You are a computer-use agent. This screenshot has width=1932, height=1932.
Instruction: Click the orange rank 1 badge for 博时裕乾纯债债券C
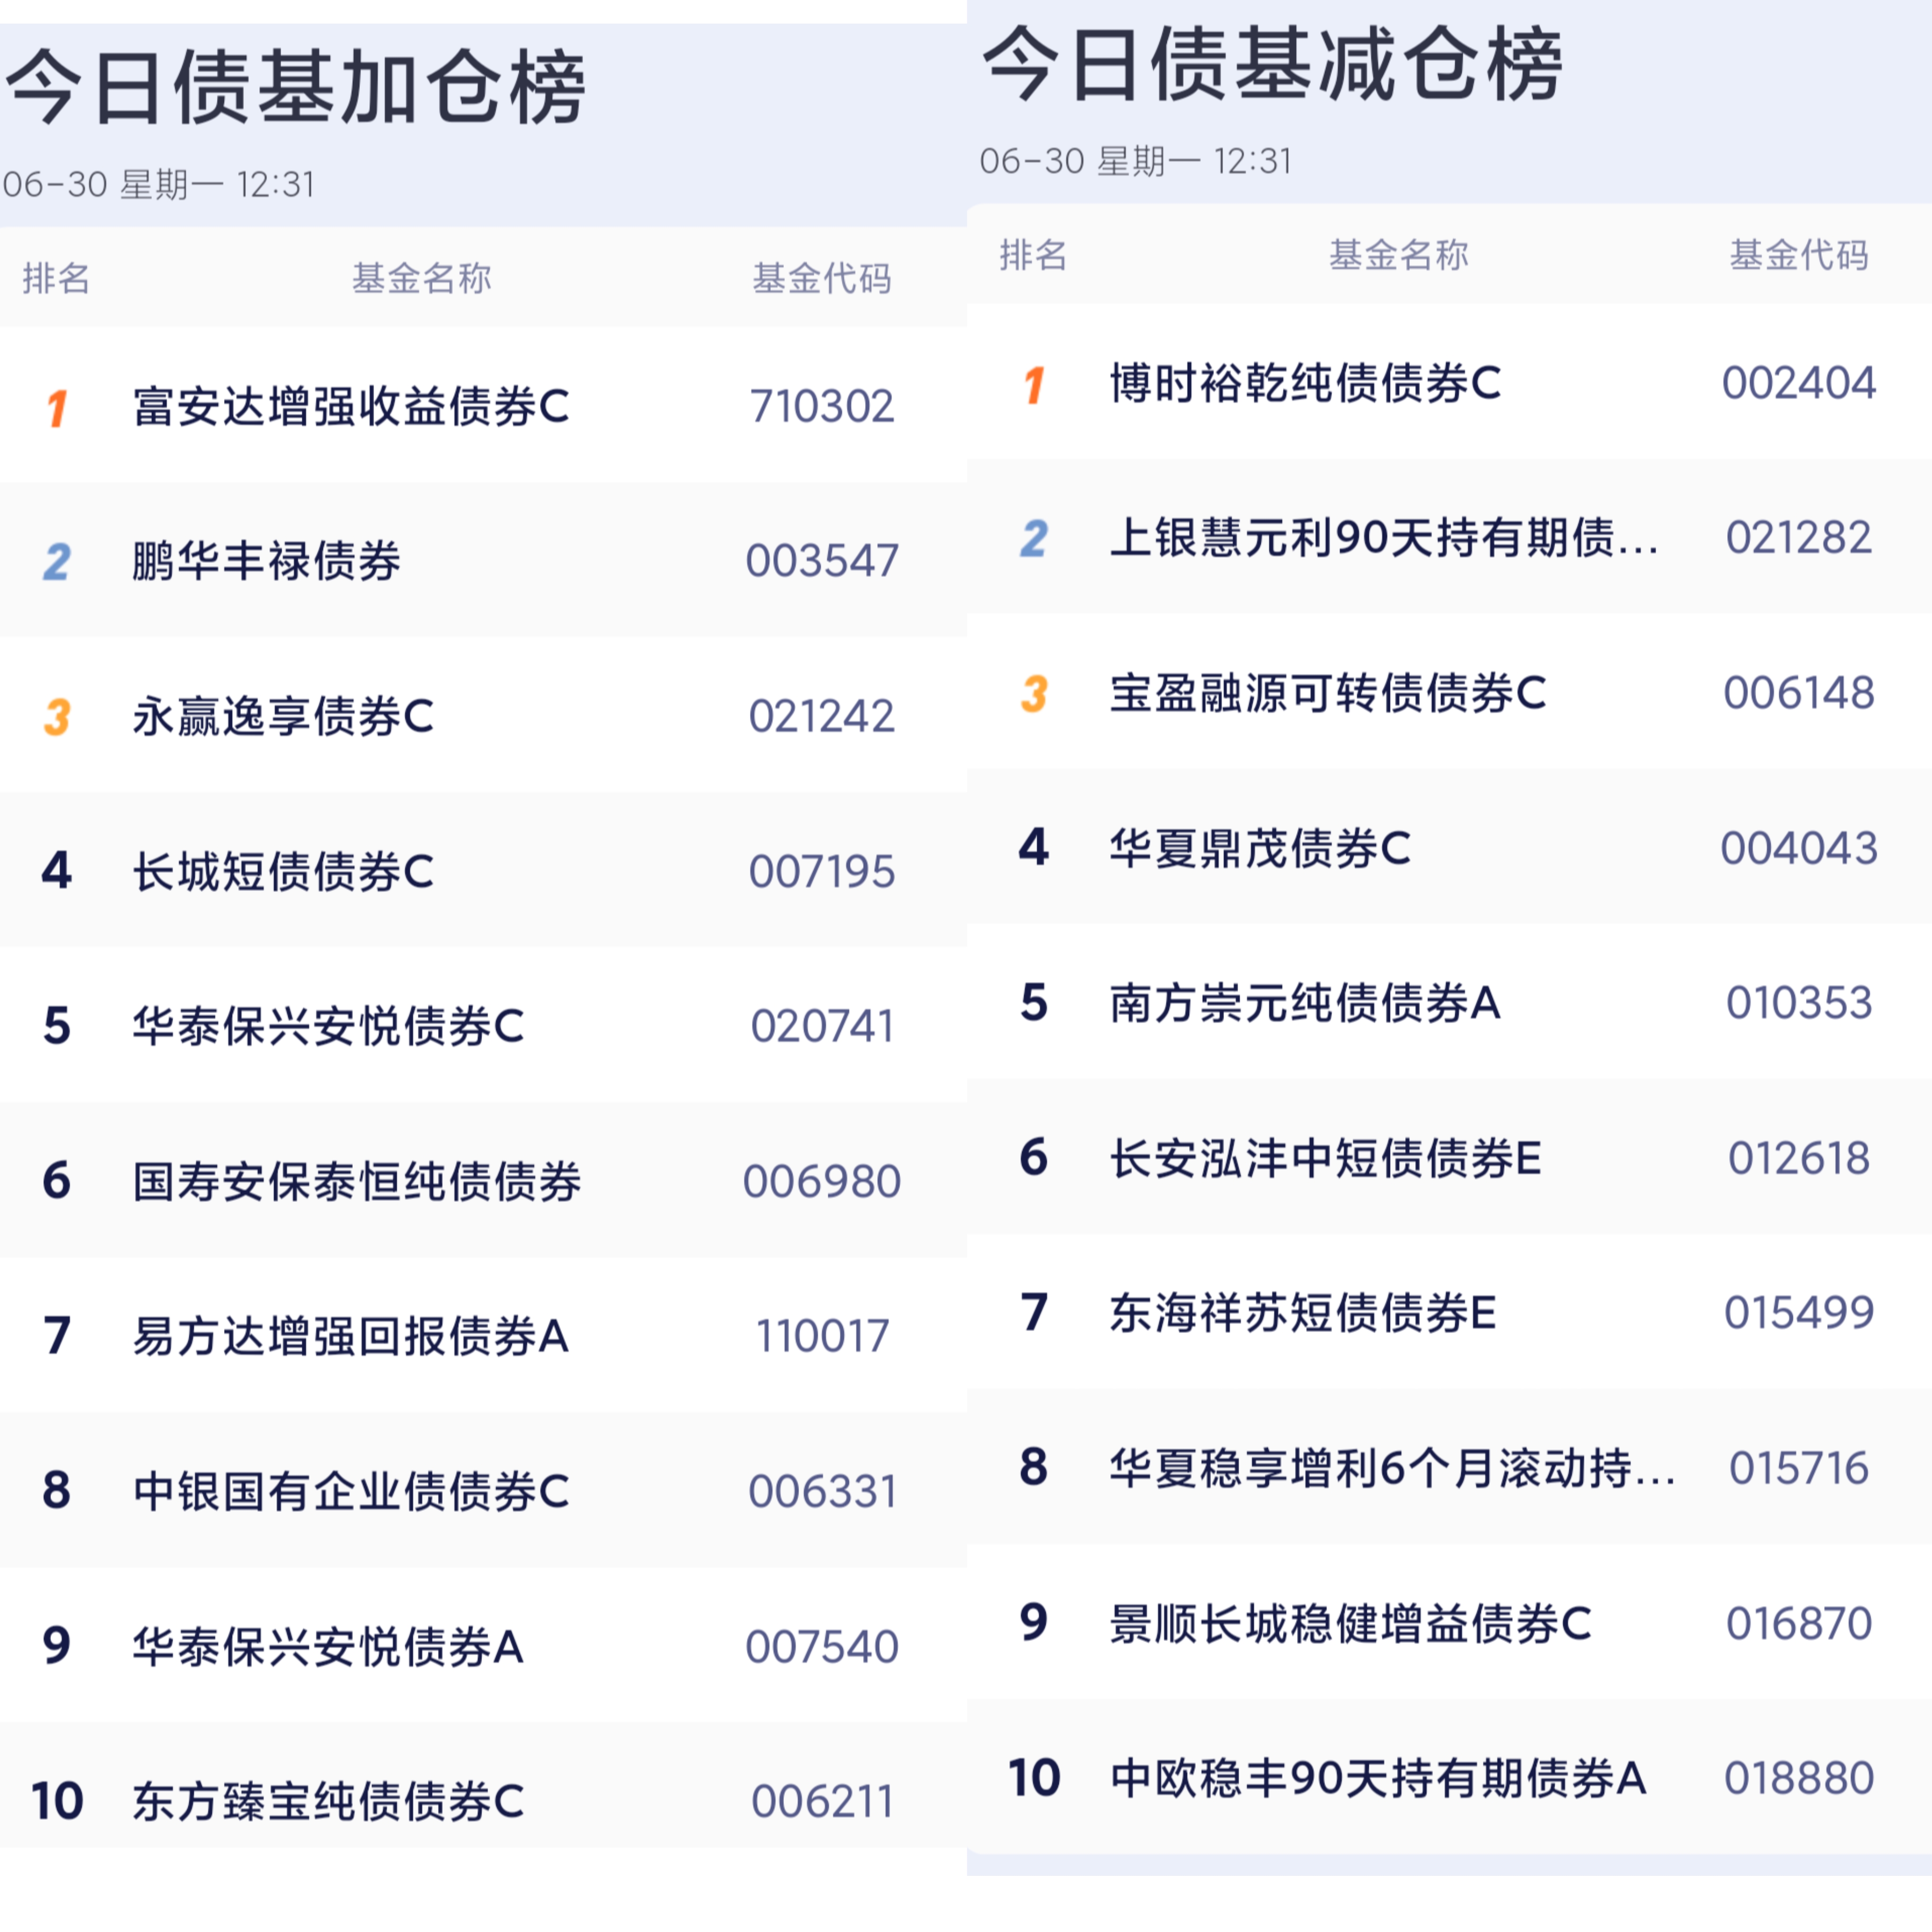click(1034, 384)
